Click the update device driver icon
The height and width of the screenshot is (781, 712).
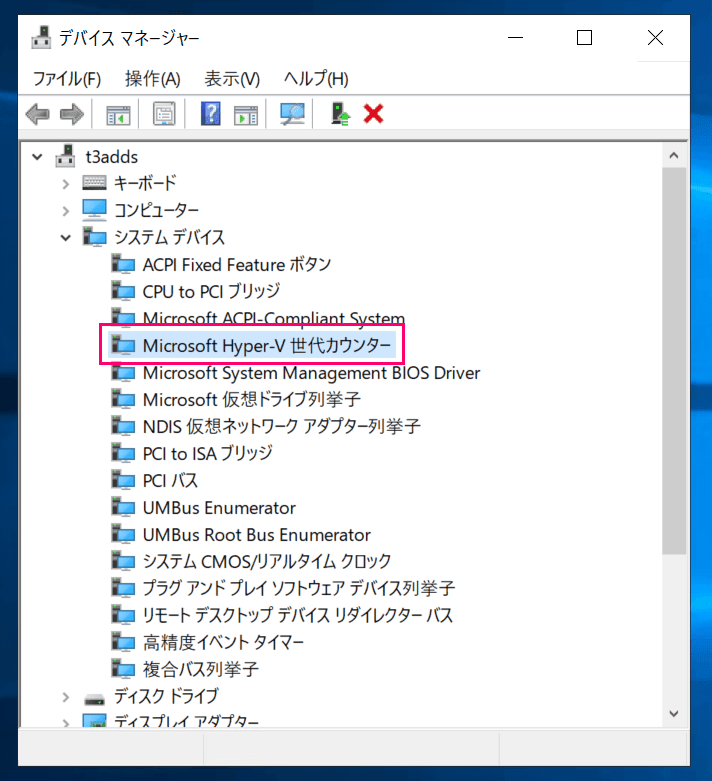coord(340,114)
